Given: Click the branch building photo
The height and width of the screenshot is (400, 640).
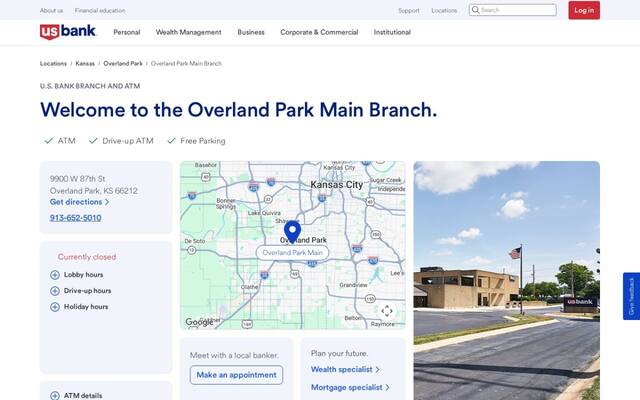Looking at the screenshot, I should click(x=507, y=280).
